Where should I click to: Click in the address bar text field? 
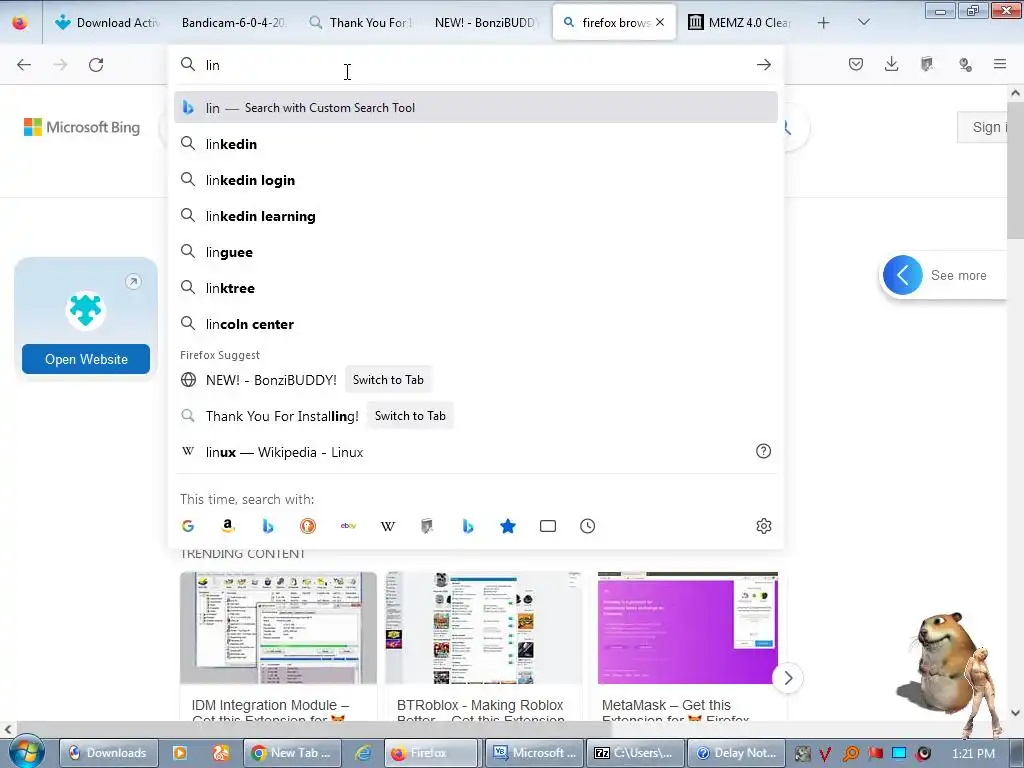tap(476, 65)
